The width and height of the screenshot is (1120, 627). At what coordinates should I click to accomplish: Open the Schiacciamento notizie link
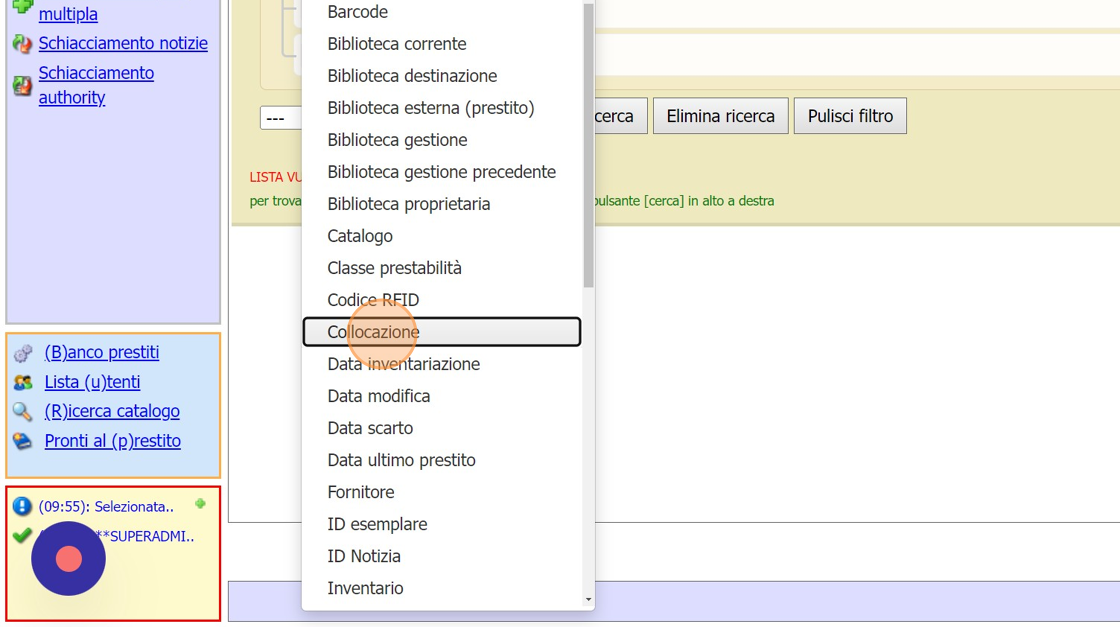[123, 43]
